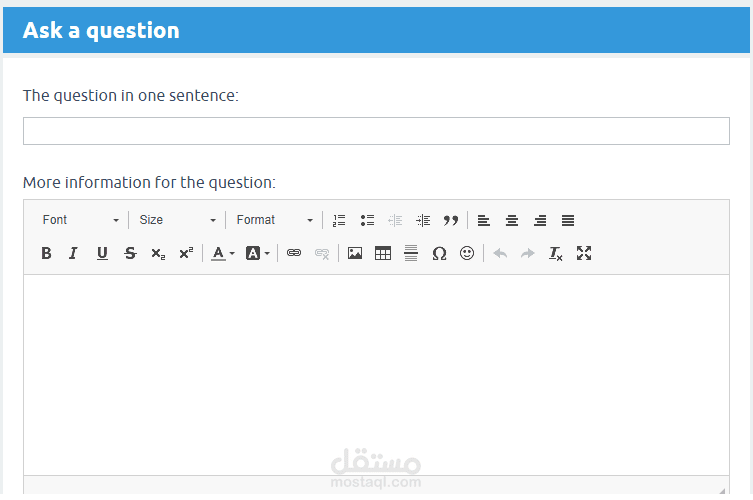Screen dimensions: 753x500
Task: Insert a numbered list
Action: 339,220
